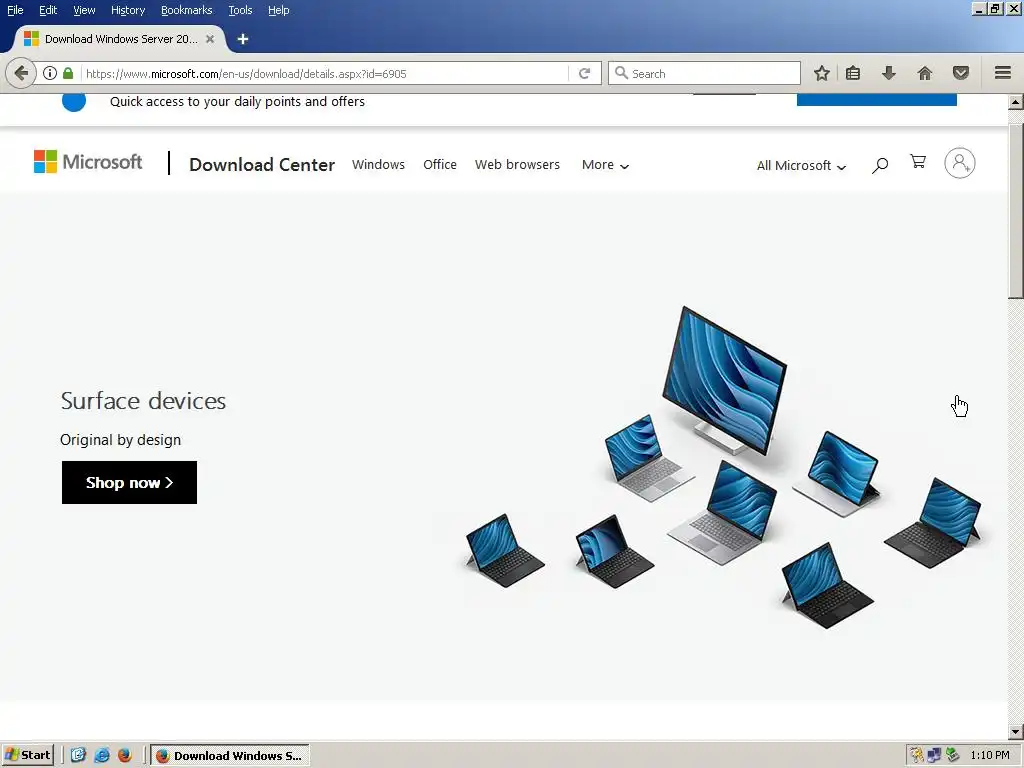Click the Microsoft logo
Screen dimensions: 1024x768
(88, 162)
